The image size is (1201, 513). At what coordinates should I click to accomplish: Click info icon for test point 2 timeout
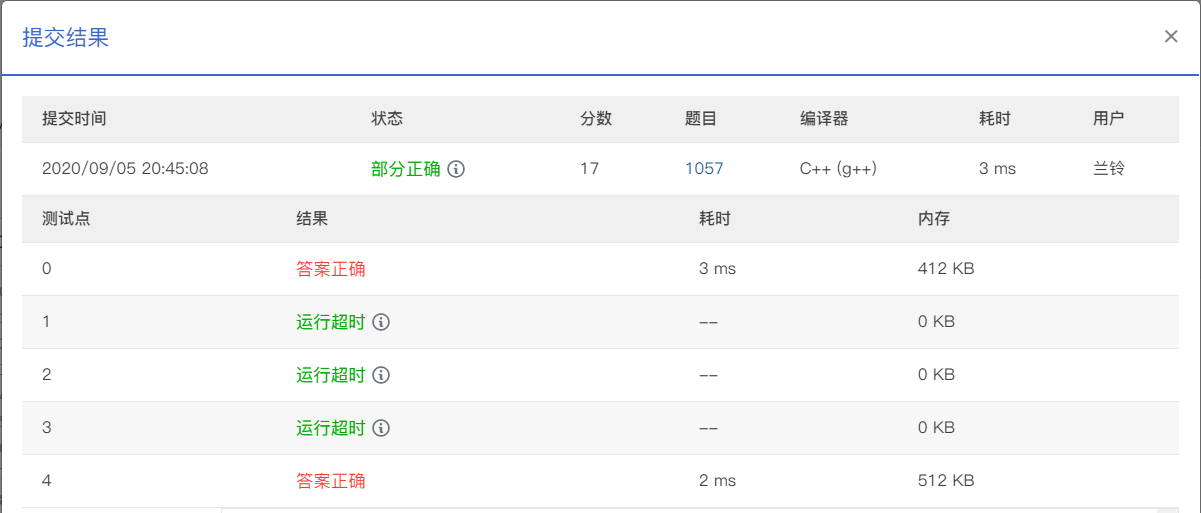click(381, 375)
